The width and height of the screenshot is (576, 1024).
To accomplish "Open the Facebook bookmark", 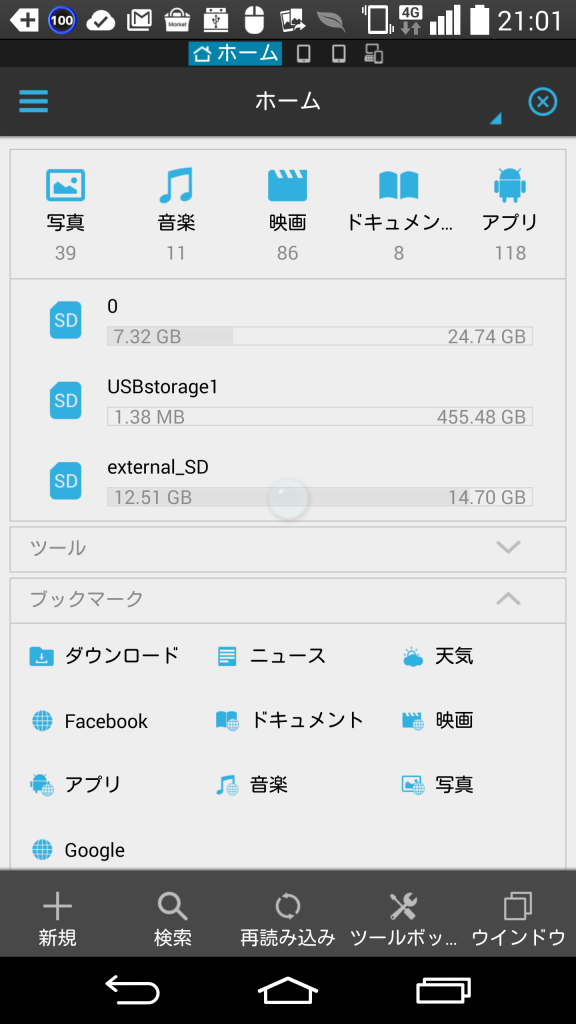I will (89, 721).
